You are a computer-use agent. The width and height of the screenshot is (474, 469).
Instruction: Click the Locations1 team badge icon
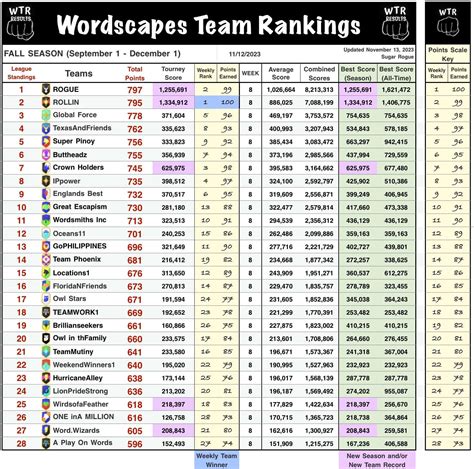pos(46,273)
